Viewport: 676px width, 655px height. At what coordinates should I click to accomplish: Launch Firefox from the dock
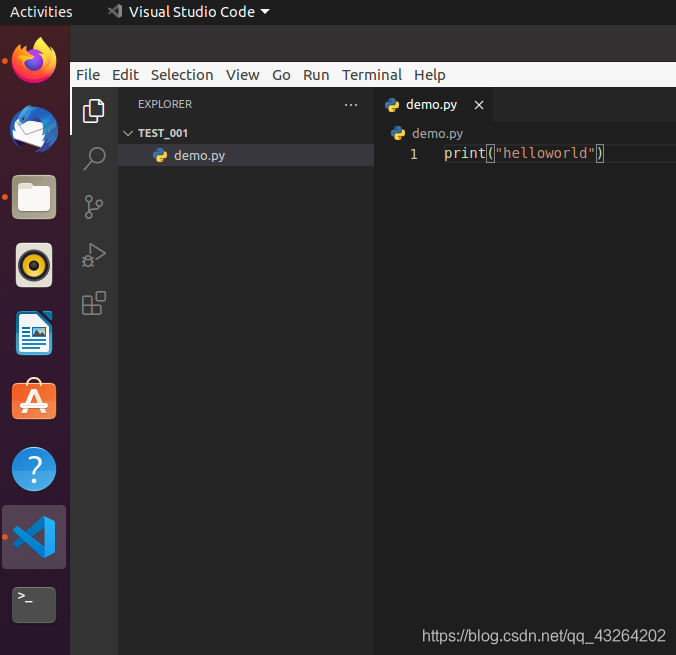[x=34, y=60]
